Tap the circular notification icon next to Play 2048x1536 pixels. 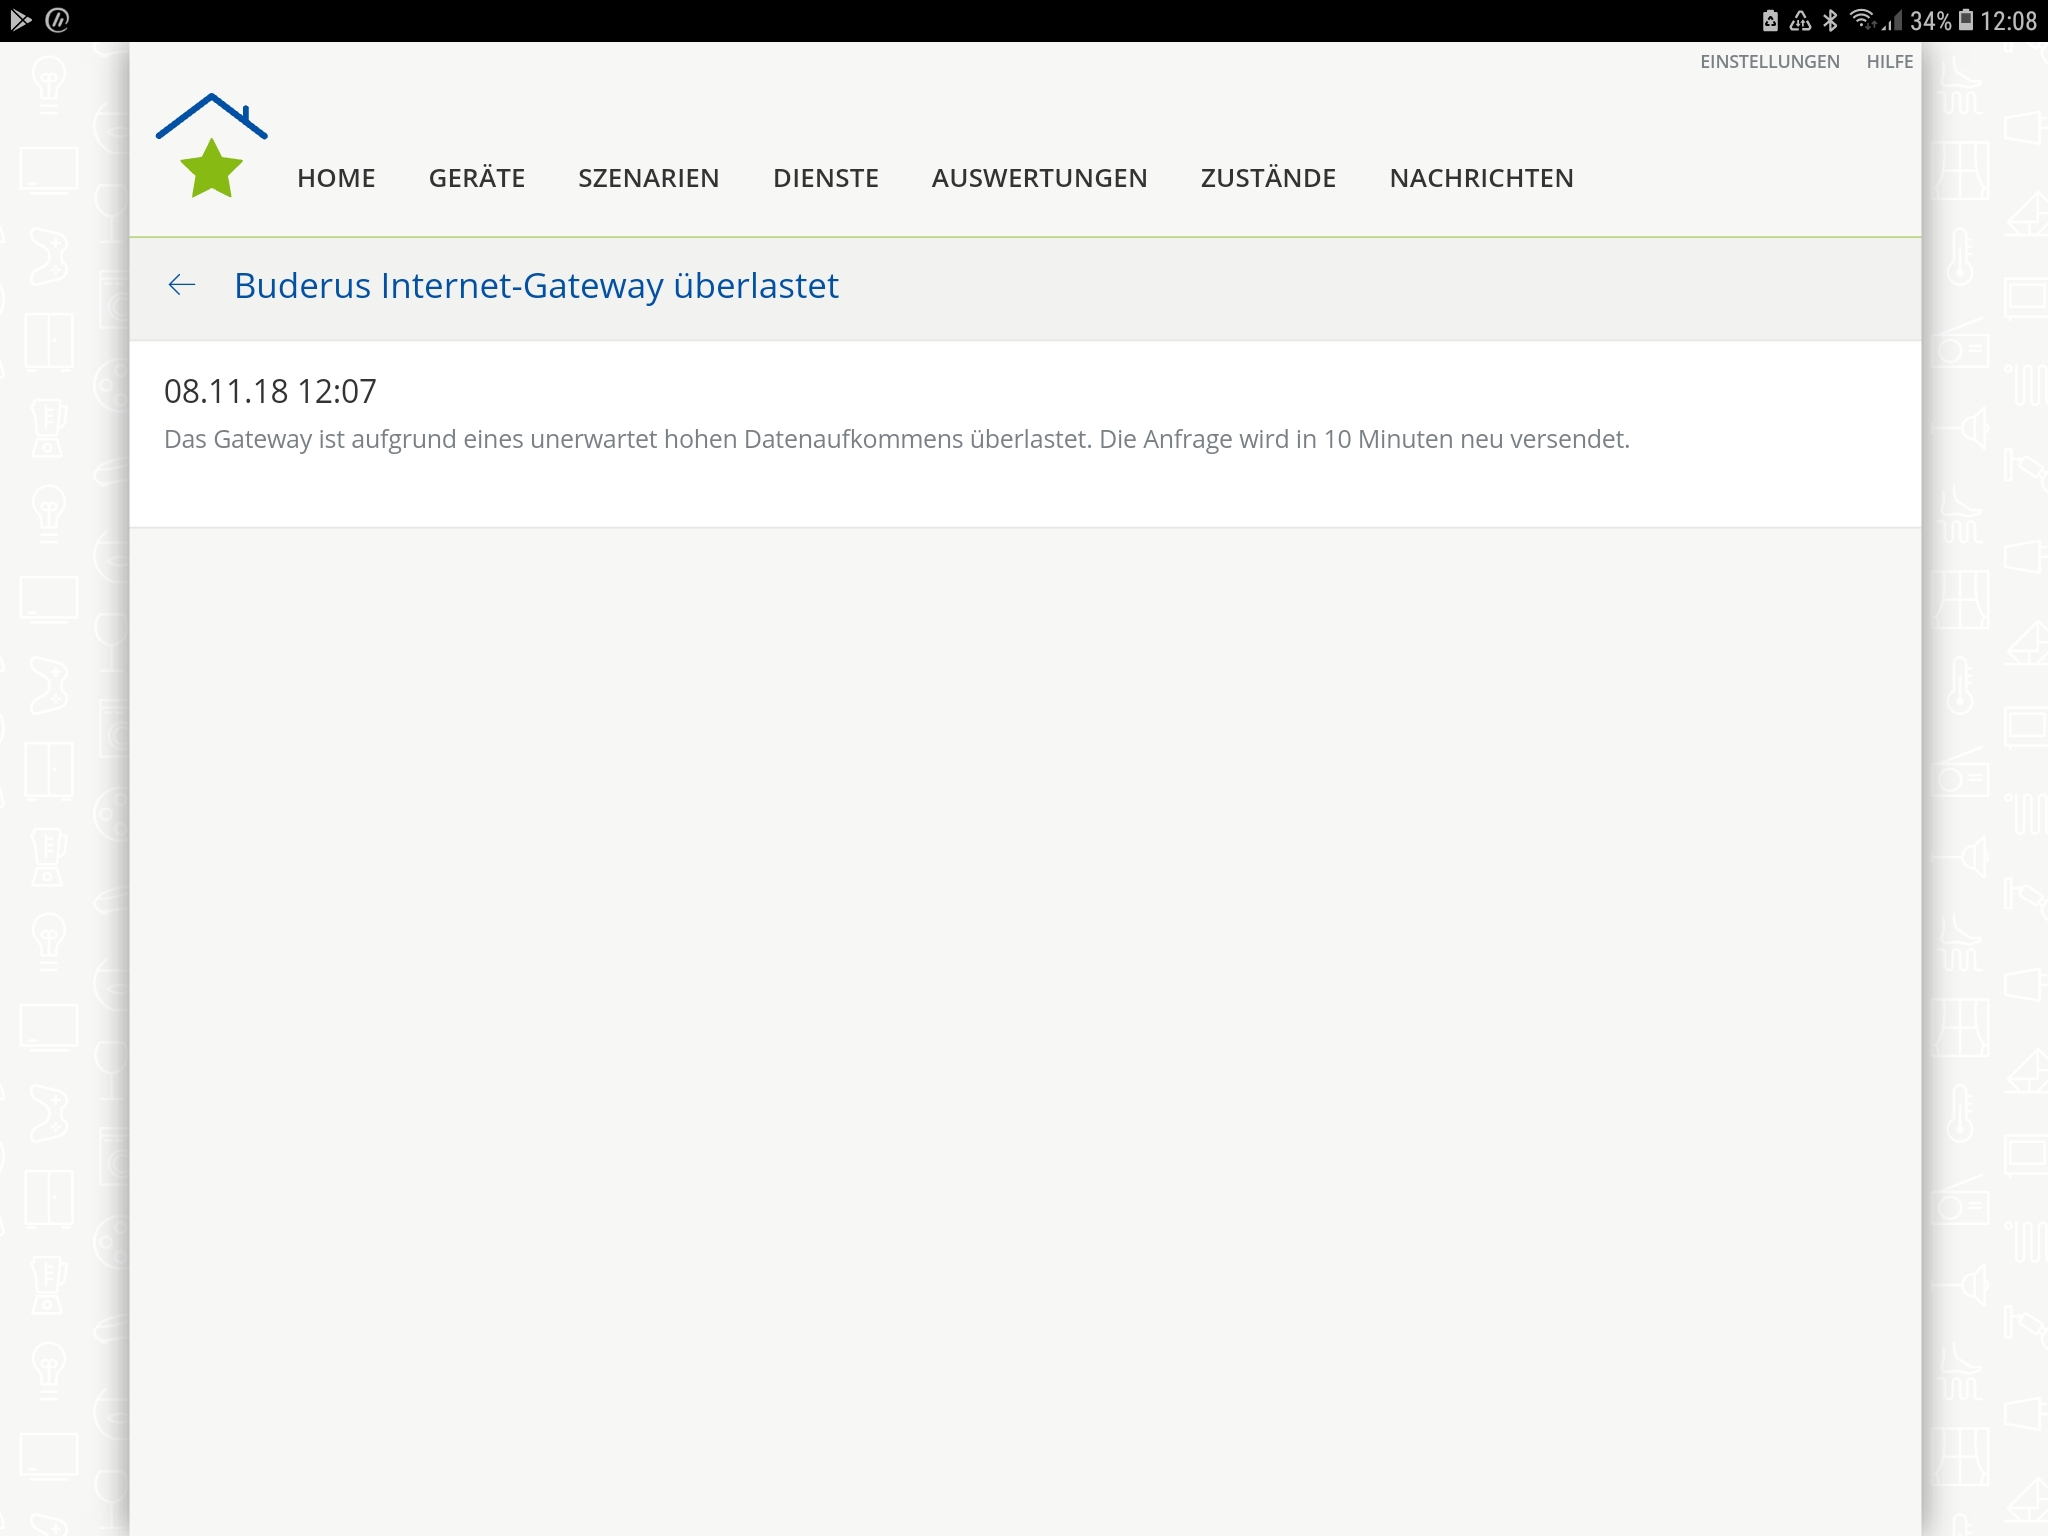point(58,20)
